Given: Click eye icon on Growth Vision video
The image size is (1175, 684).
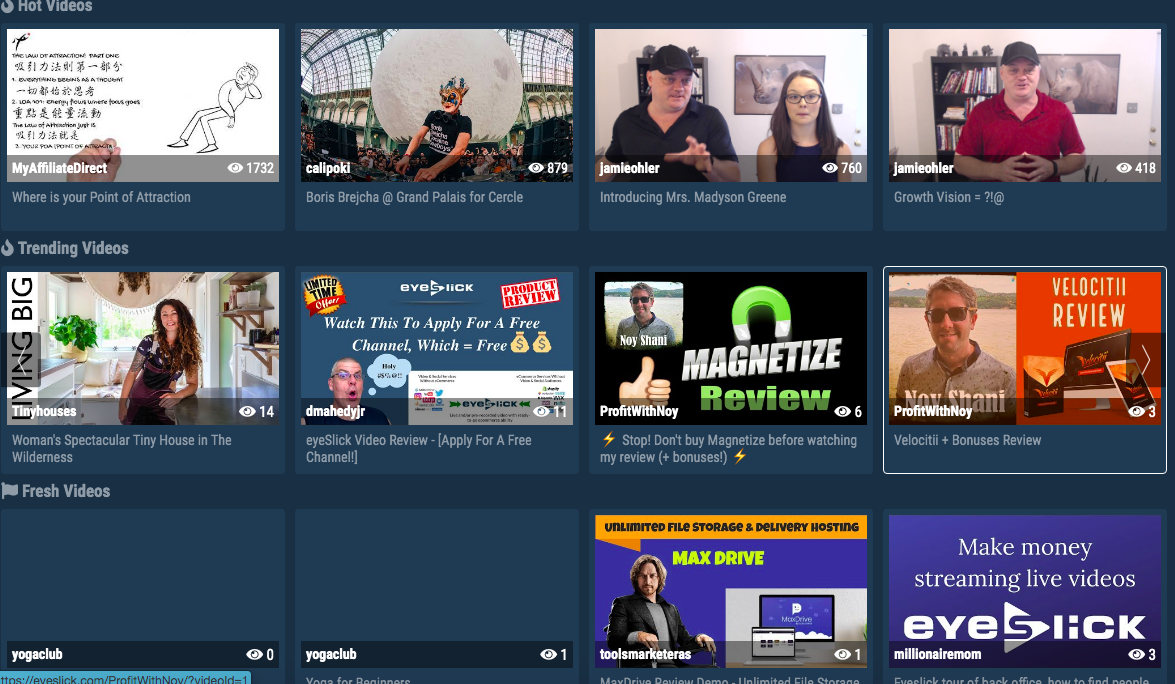Looking at the screenshot, I should coord(1124,168).
